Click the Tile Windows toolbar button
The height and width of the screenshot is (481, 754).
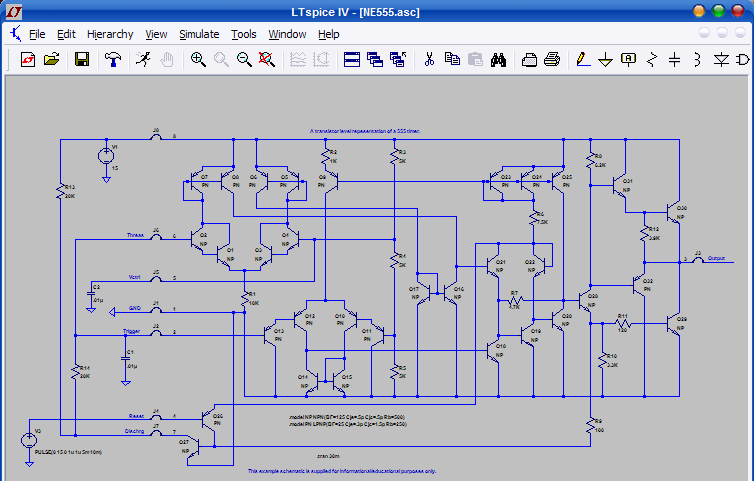coord(352,60)
